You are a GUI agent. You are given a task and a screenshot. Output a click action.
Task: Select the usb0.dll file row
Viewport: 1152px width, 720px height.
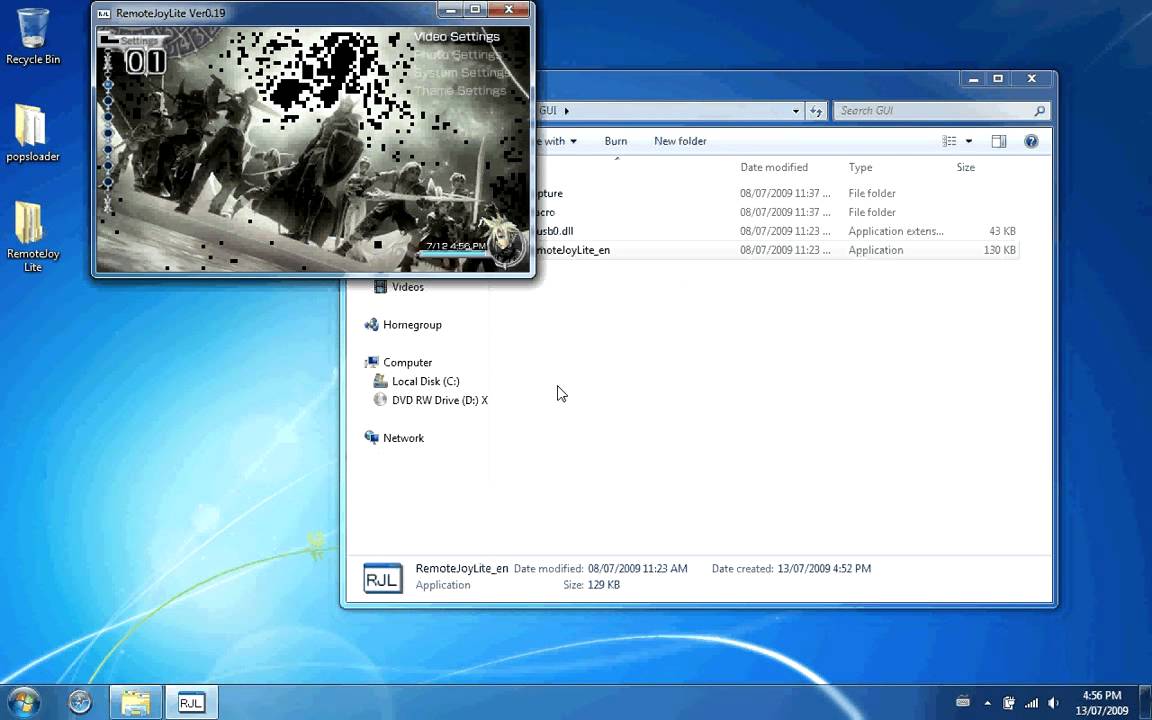(x=777, y=231)
